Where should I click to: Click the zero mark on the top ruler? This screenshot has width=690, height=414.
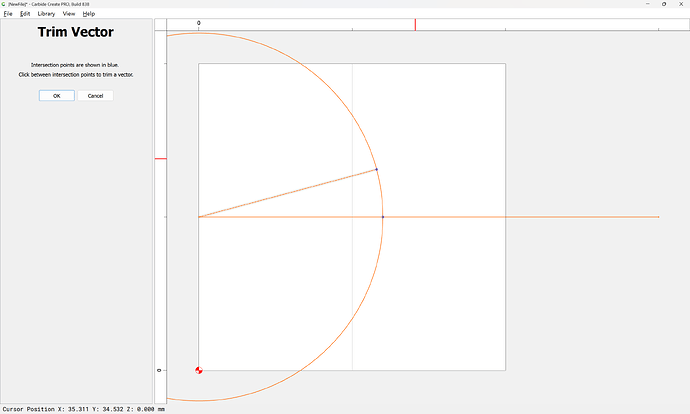point(198,23)
